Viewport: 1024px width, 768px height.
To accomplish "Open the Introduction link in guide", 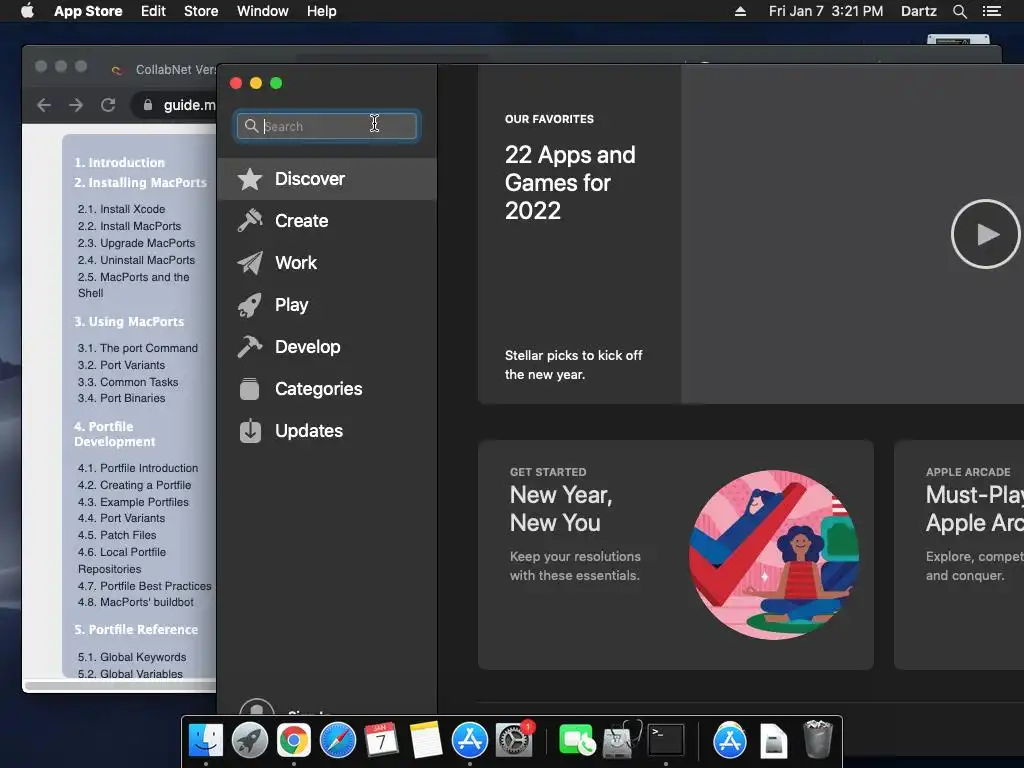I will point(120,163).
